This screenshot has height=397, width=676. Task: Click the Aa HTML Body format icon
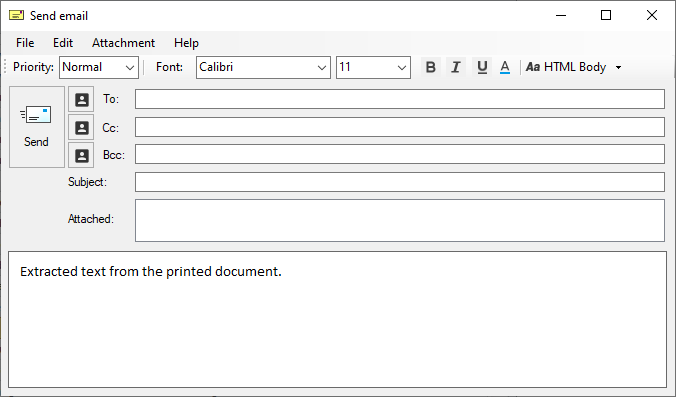coord(533,67)
